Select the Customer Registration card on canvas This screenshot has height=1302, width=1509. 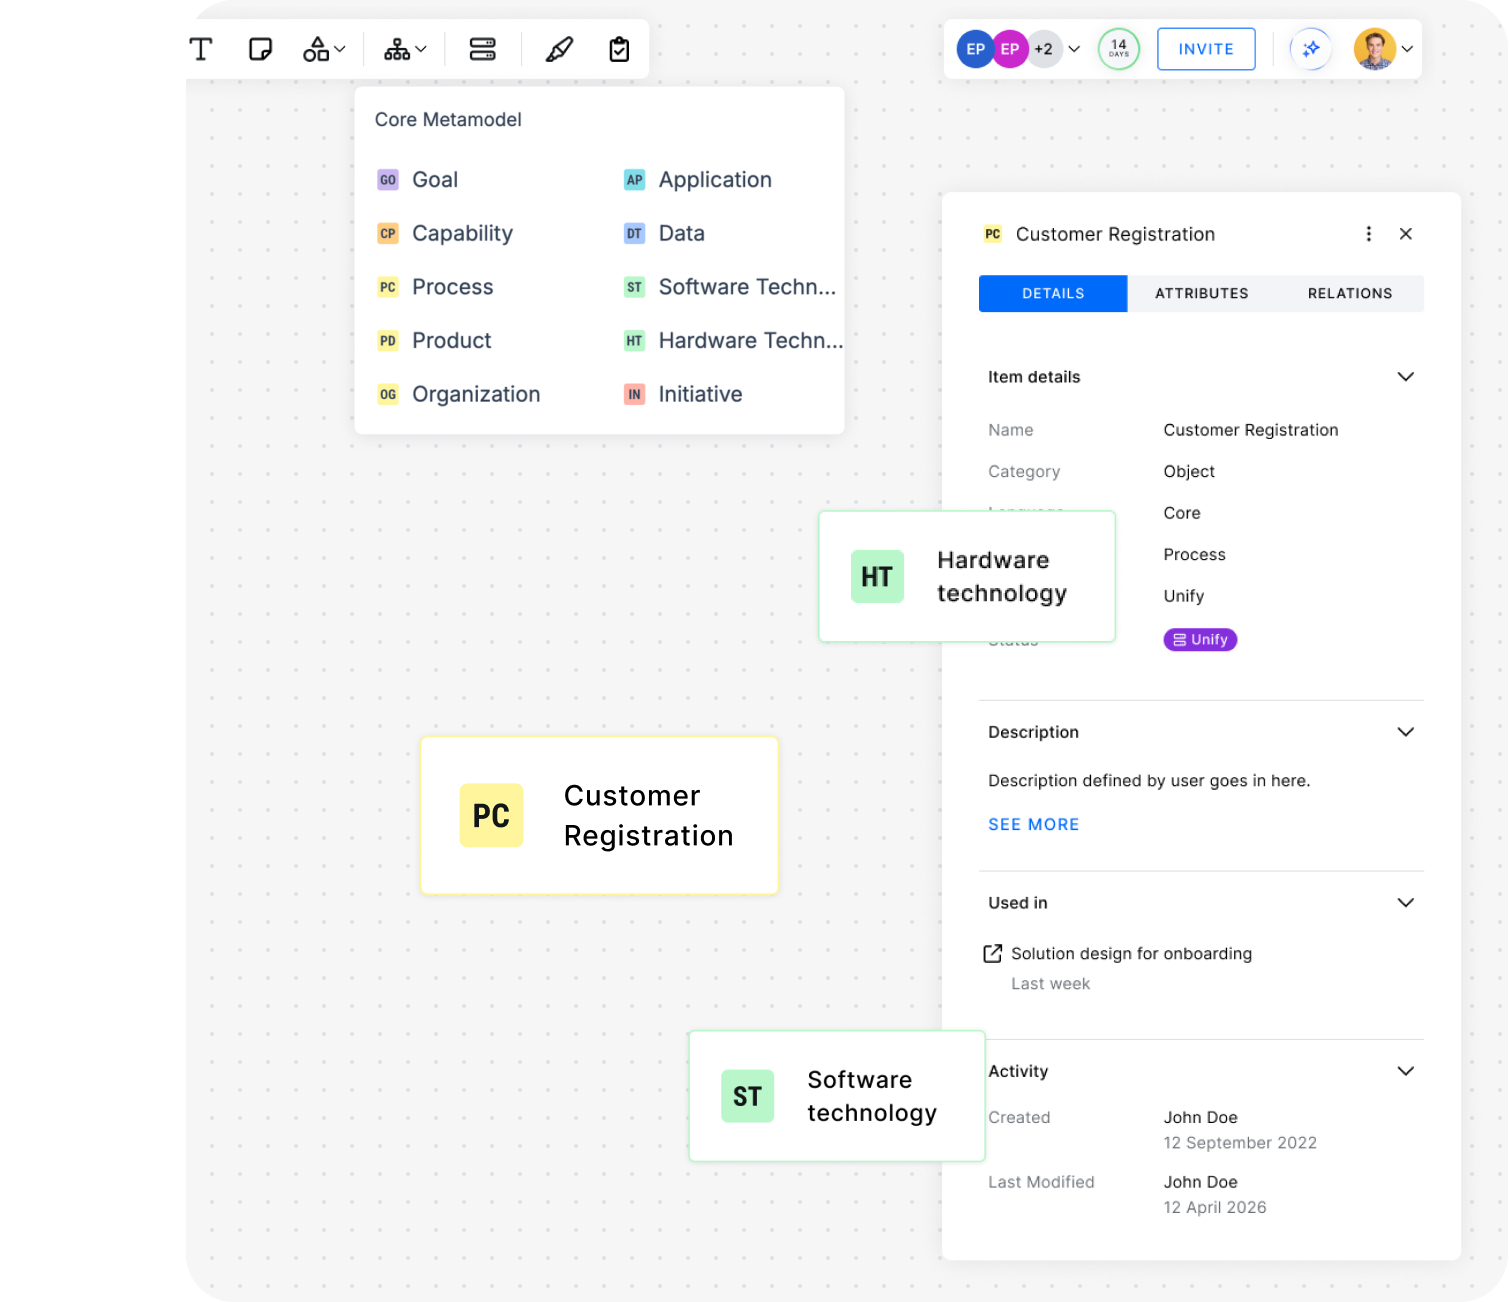(600, 816)
